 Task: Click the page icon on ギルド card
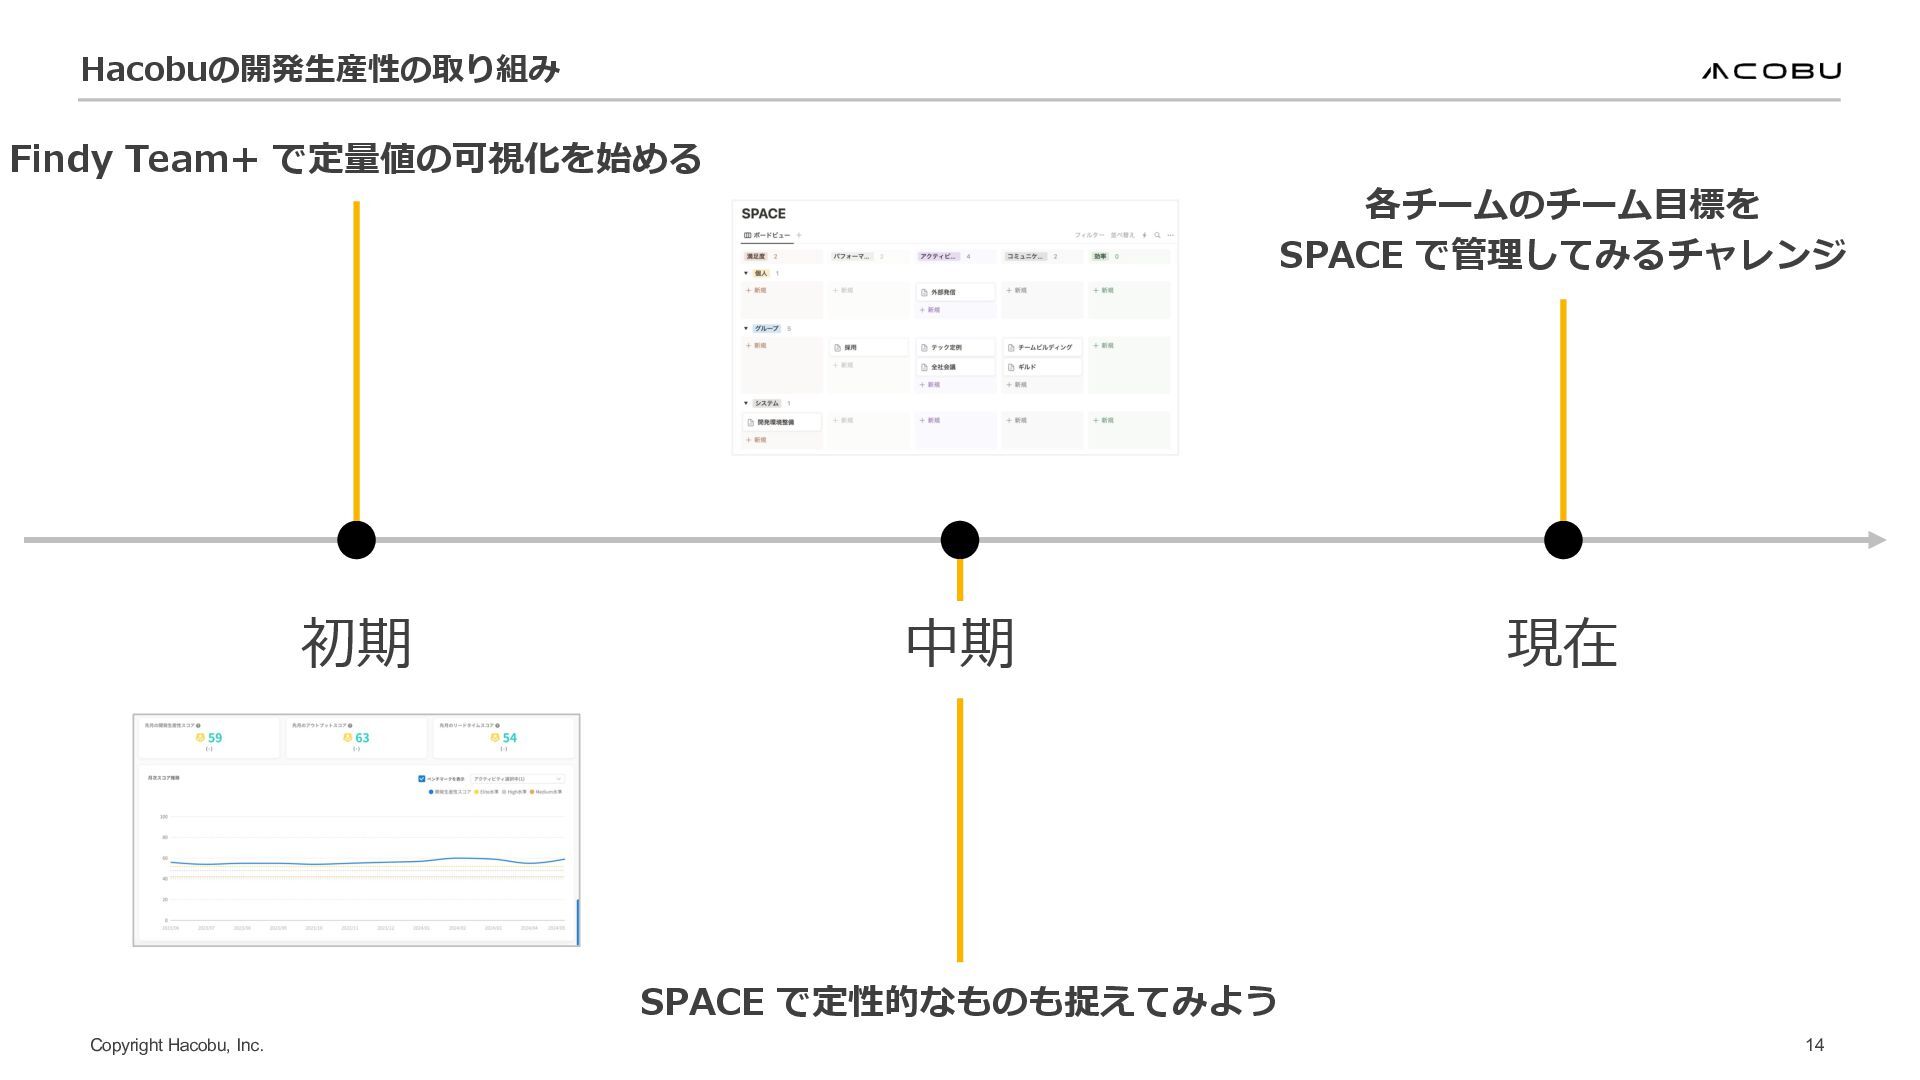(1011, 367)
